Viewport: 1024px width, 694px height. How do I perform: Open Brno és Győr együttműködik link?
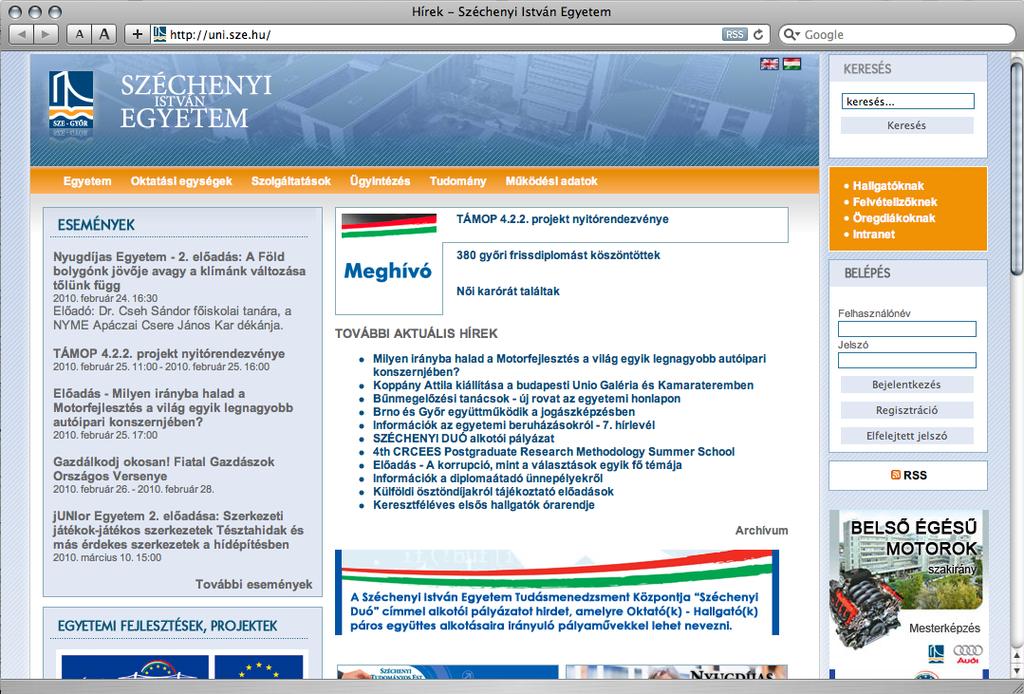coord(504,412)
